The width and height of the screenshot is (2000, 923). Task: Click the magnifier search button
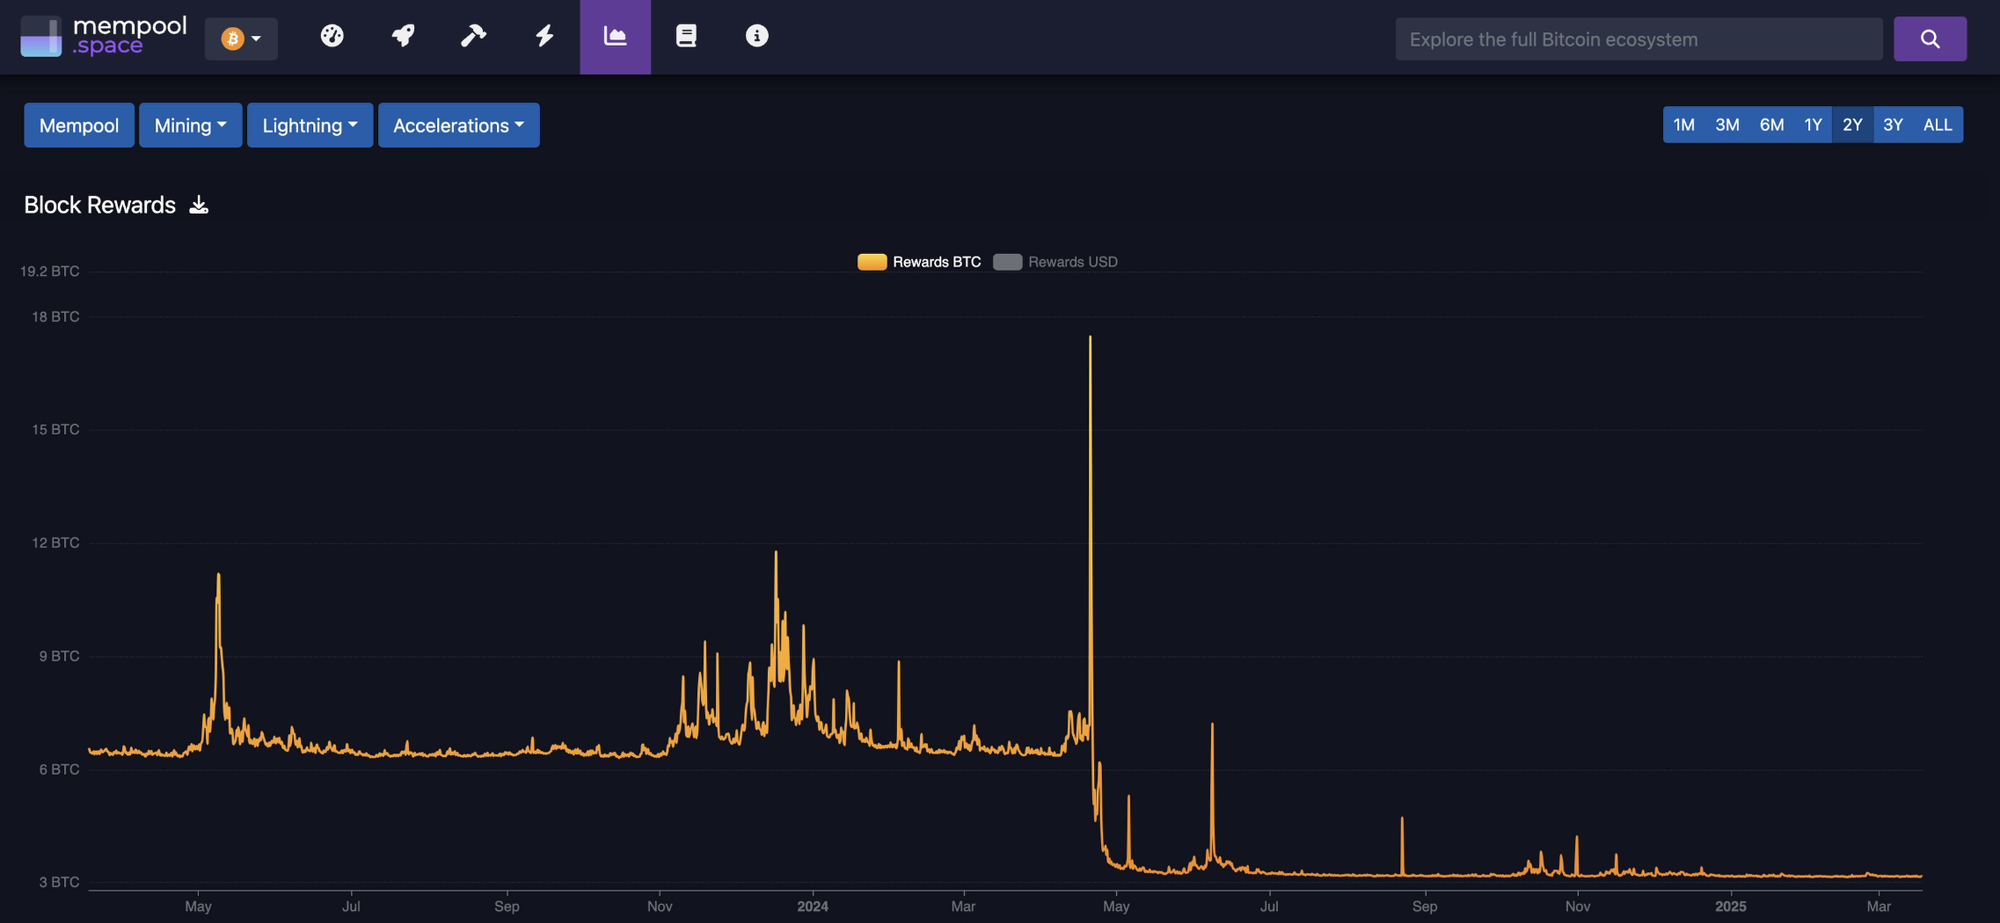pos(1929,39)
